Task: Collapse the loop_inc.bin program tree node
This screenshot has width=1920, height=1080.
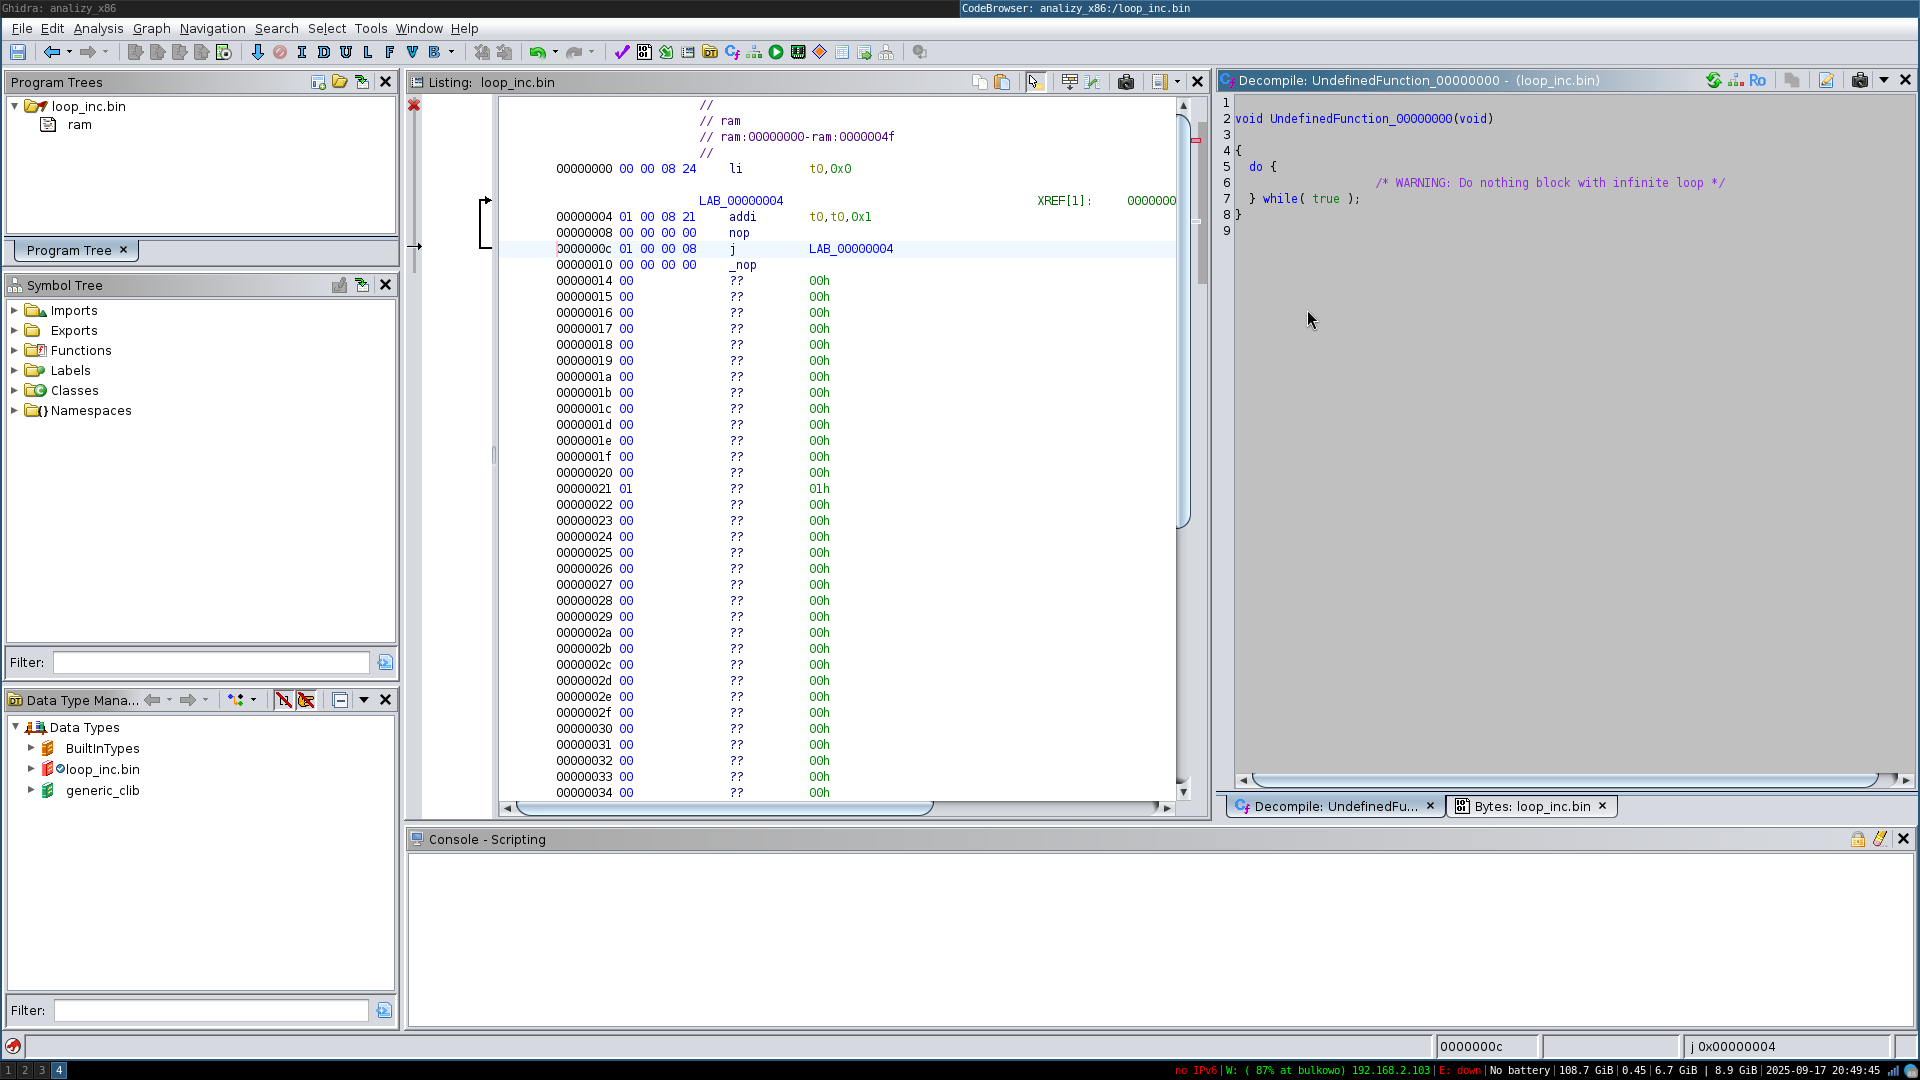Action: pyautogui.click(x=15, y=106)
